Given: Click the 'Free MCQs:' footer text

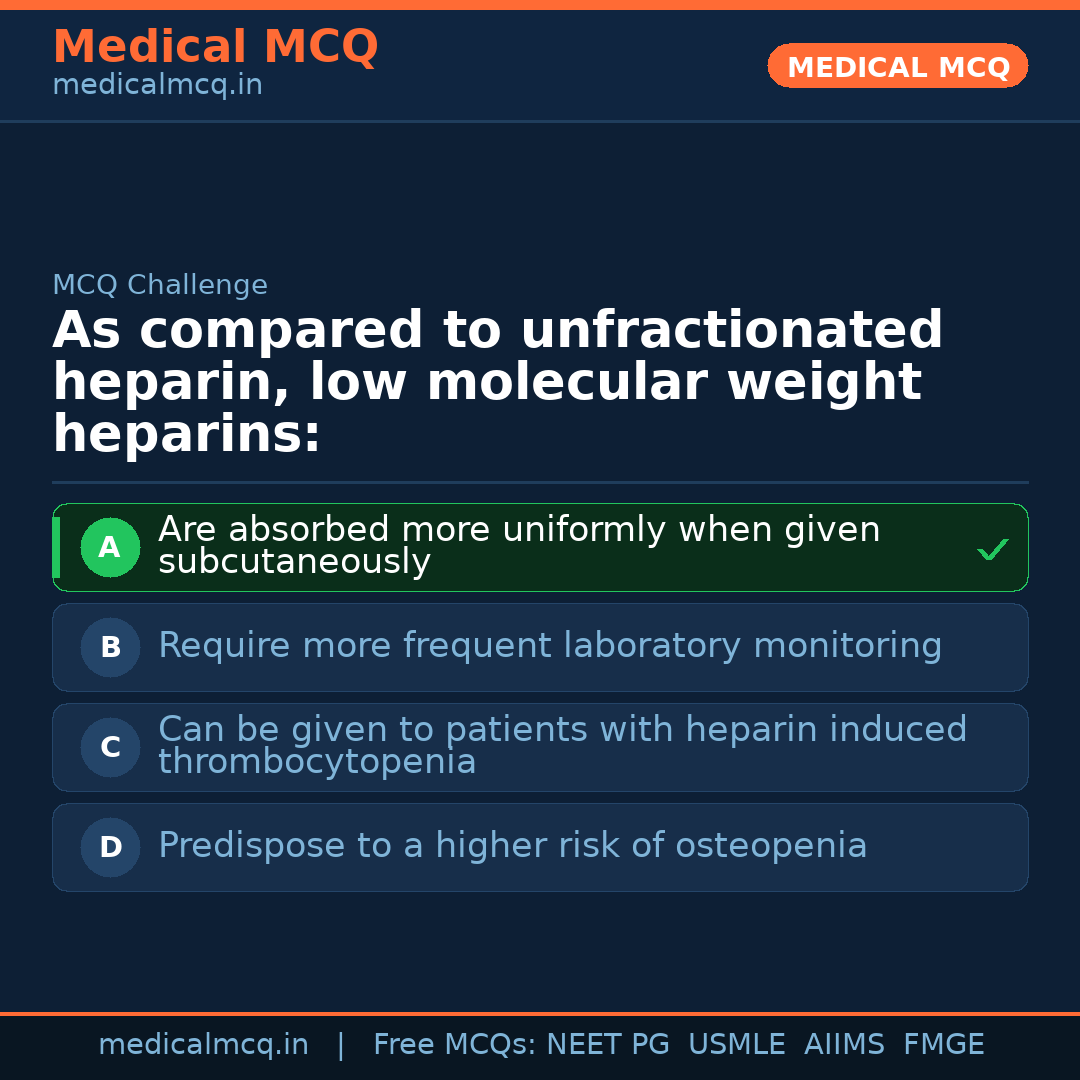Looking at the screenshot, I should point(455,1045).
